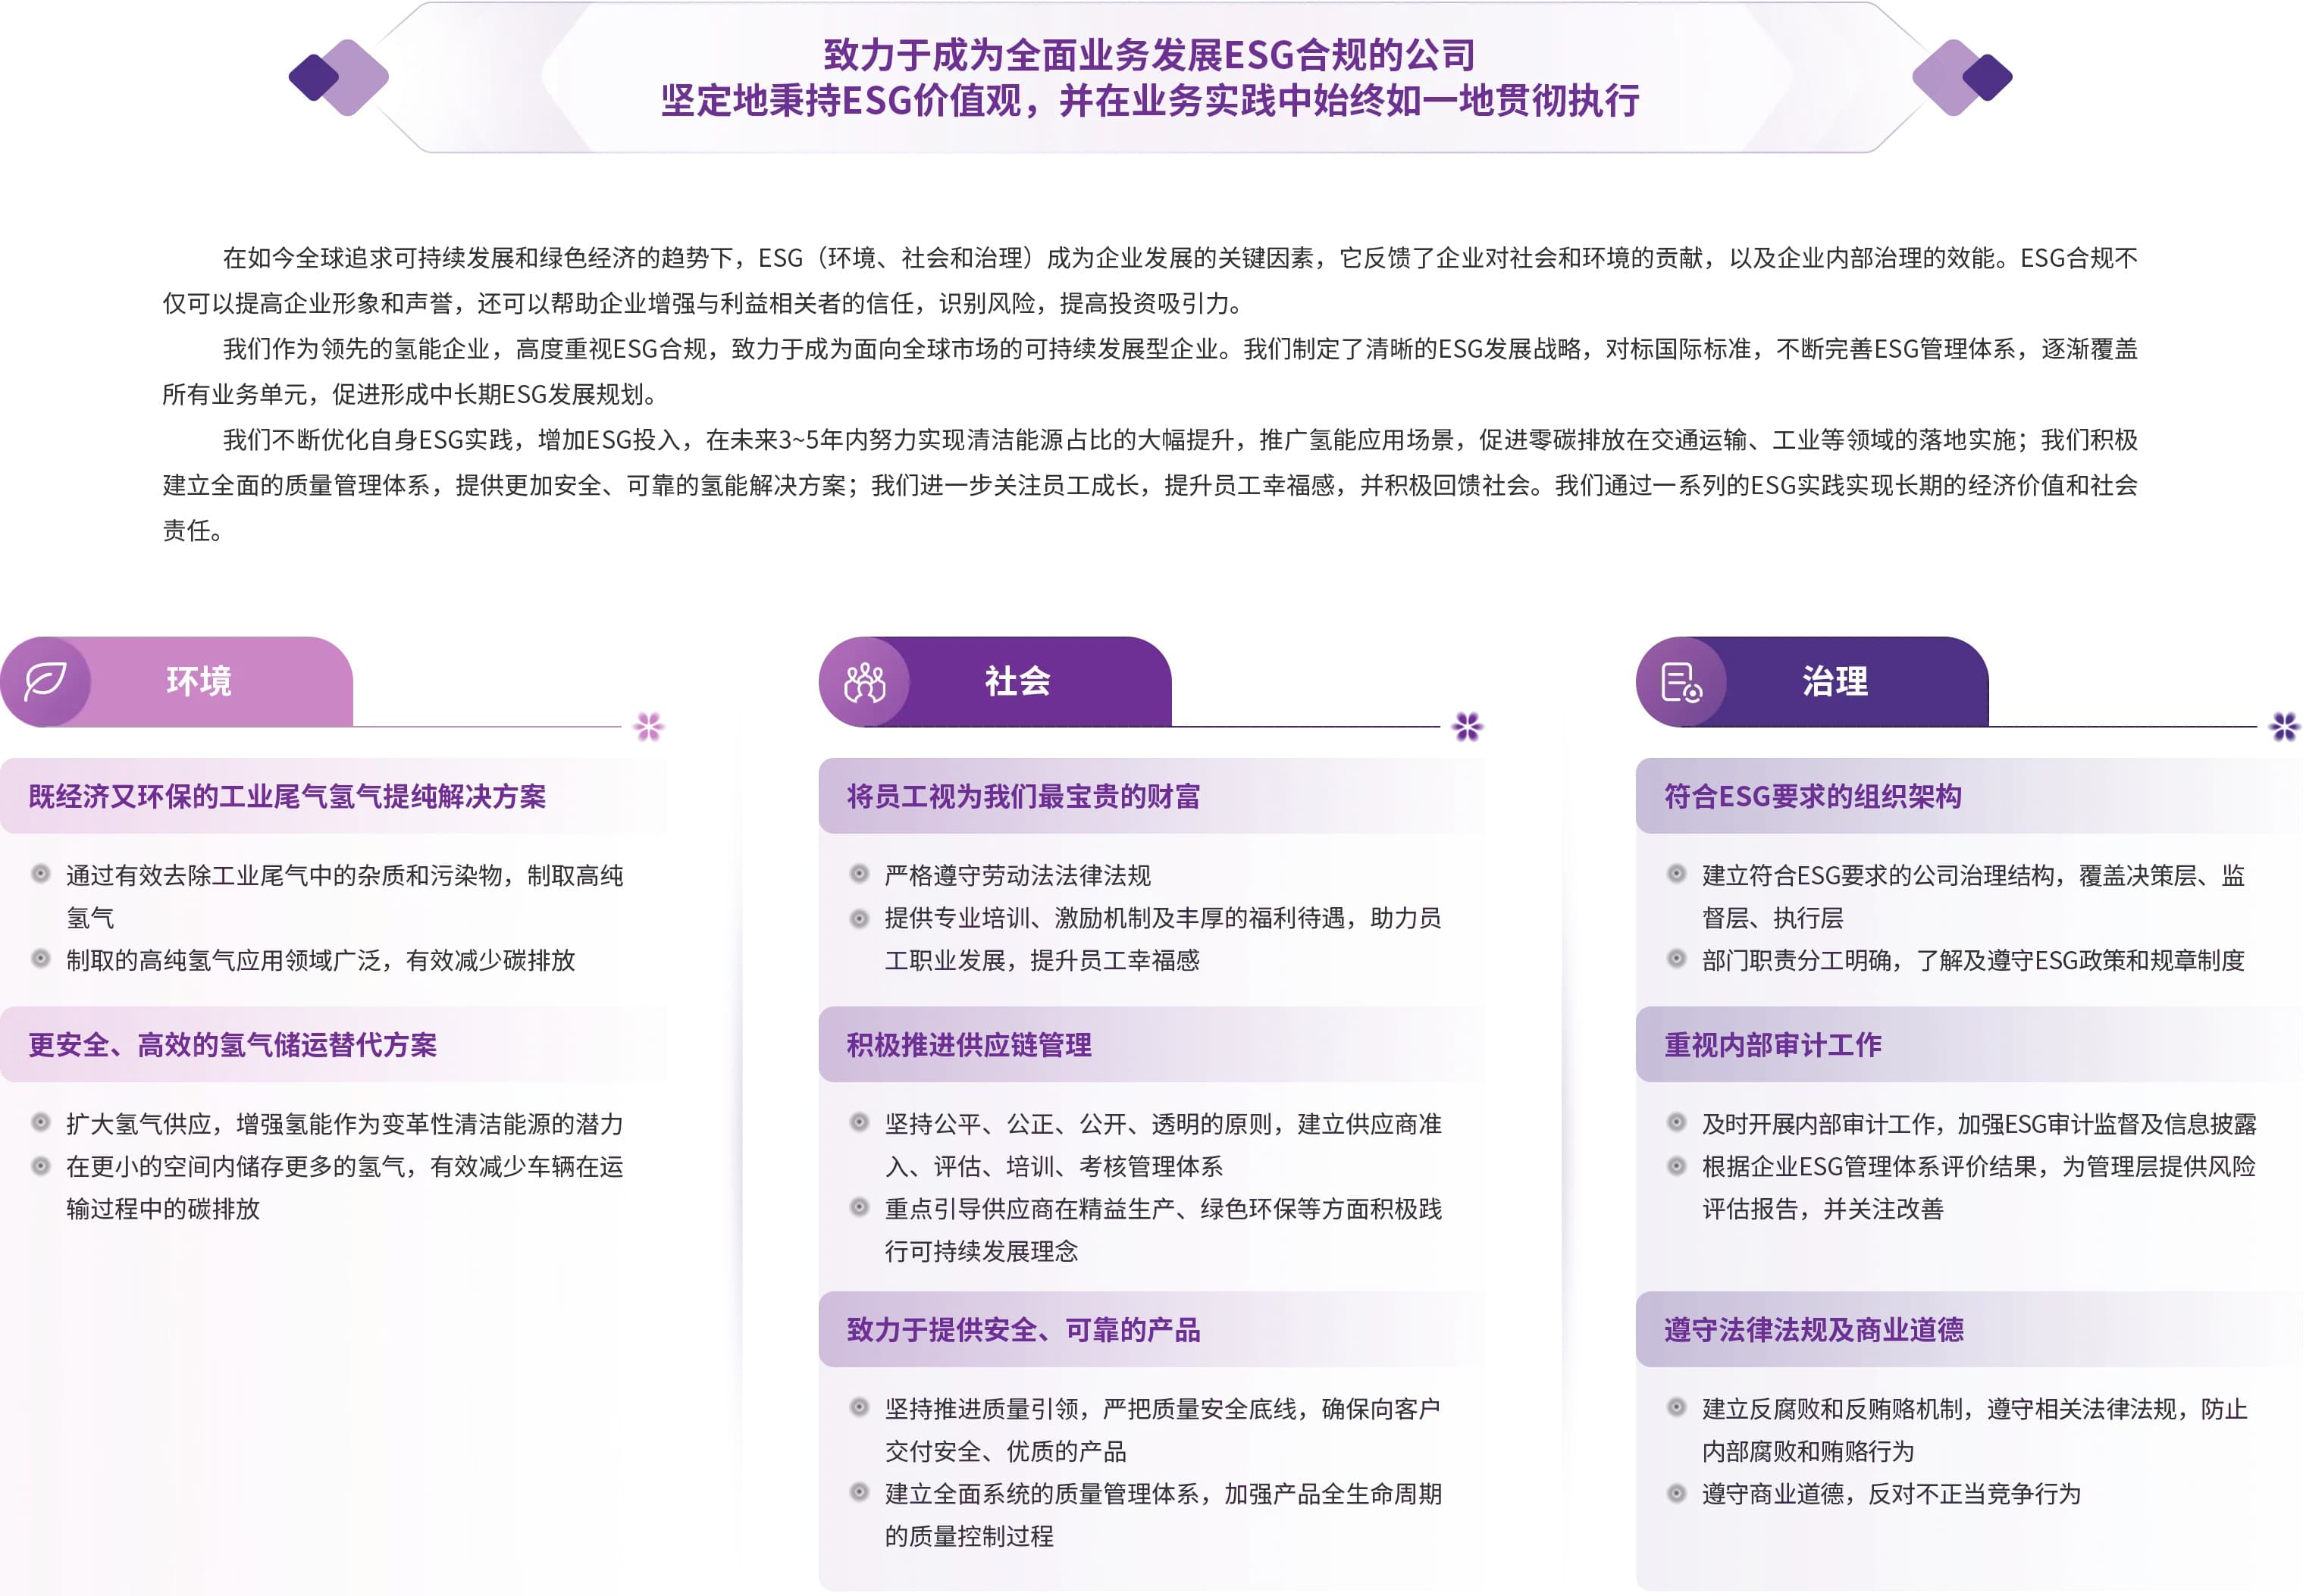This screenshot has height=1596, width=2303.
Task: Click the paragraph starting 在如今全球追求可持续发展
Action: tap(1150, 280)
